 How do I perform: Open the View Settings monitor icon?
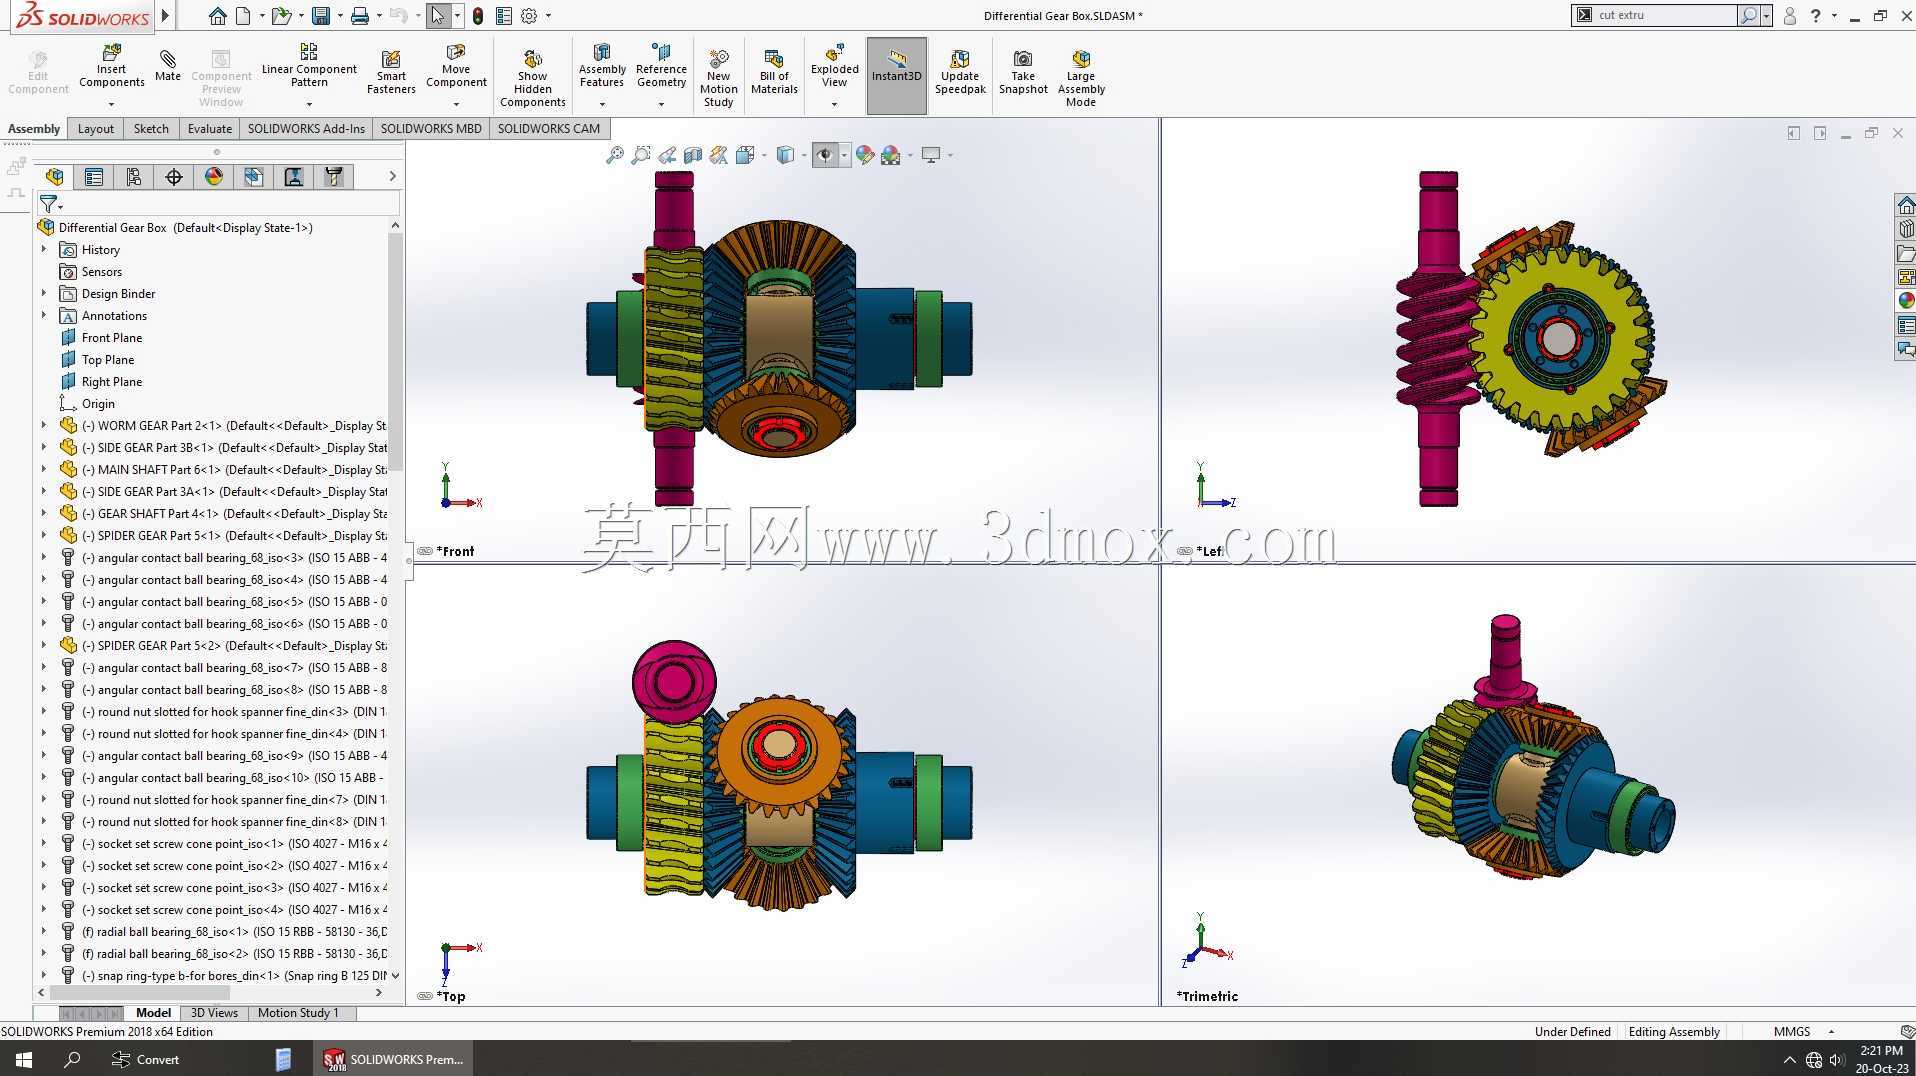coord(931,155)
